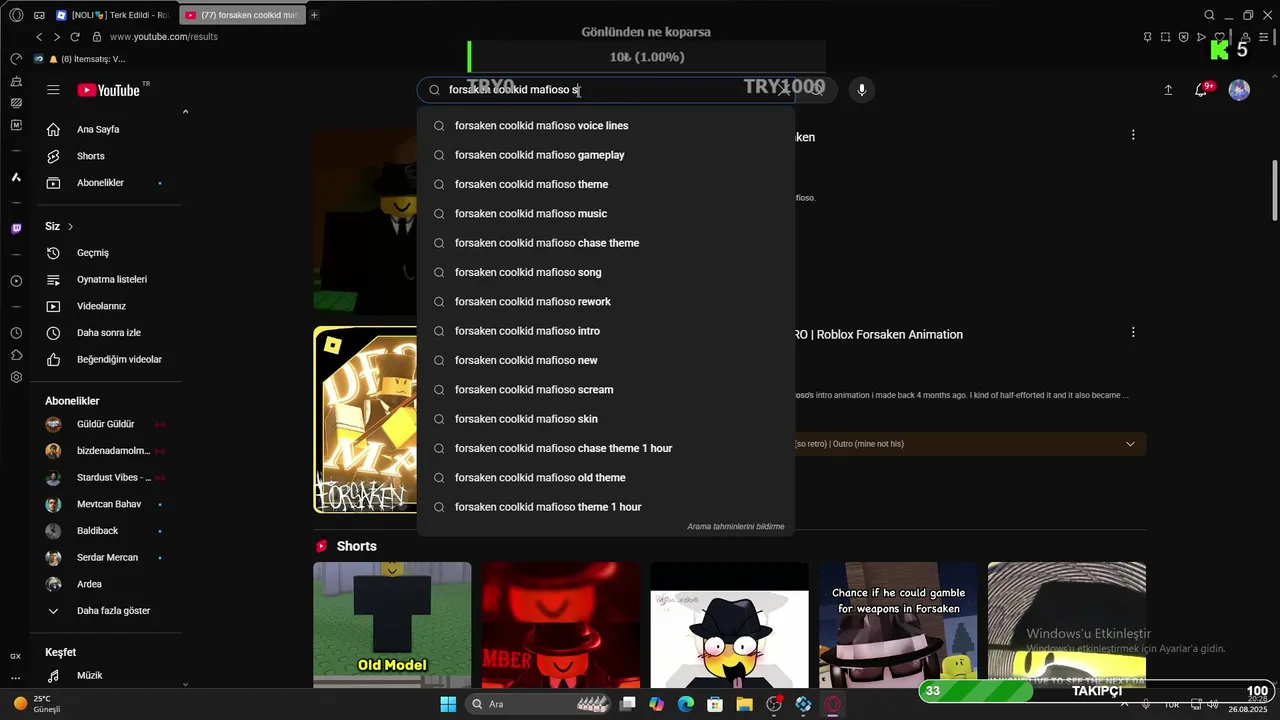The height and width of the screenshot is (720, 1280).
Task: Click 'Arama tahminlerini bildirme' link
Action: click(x=735, y=526)
